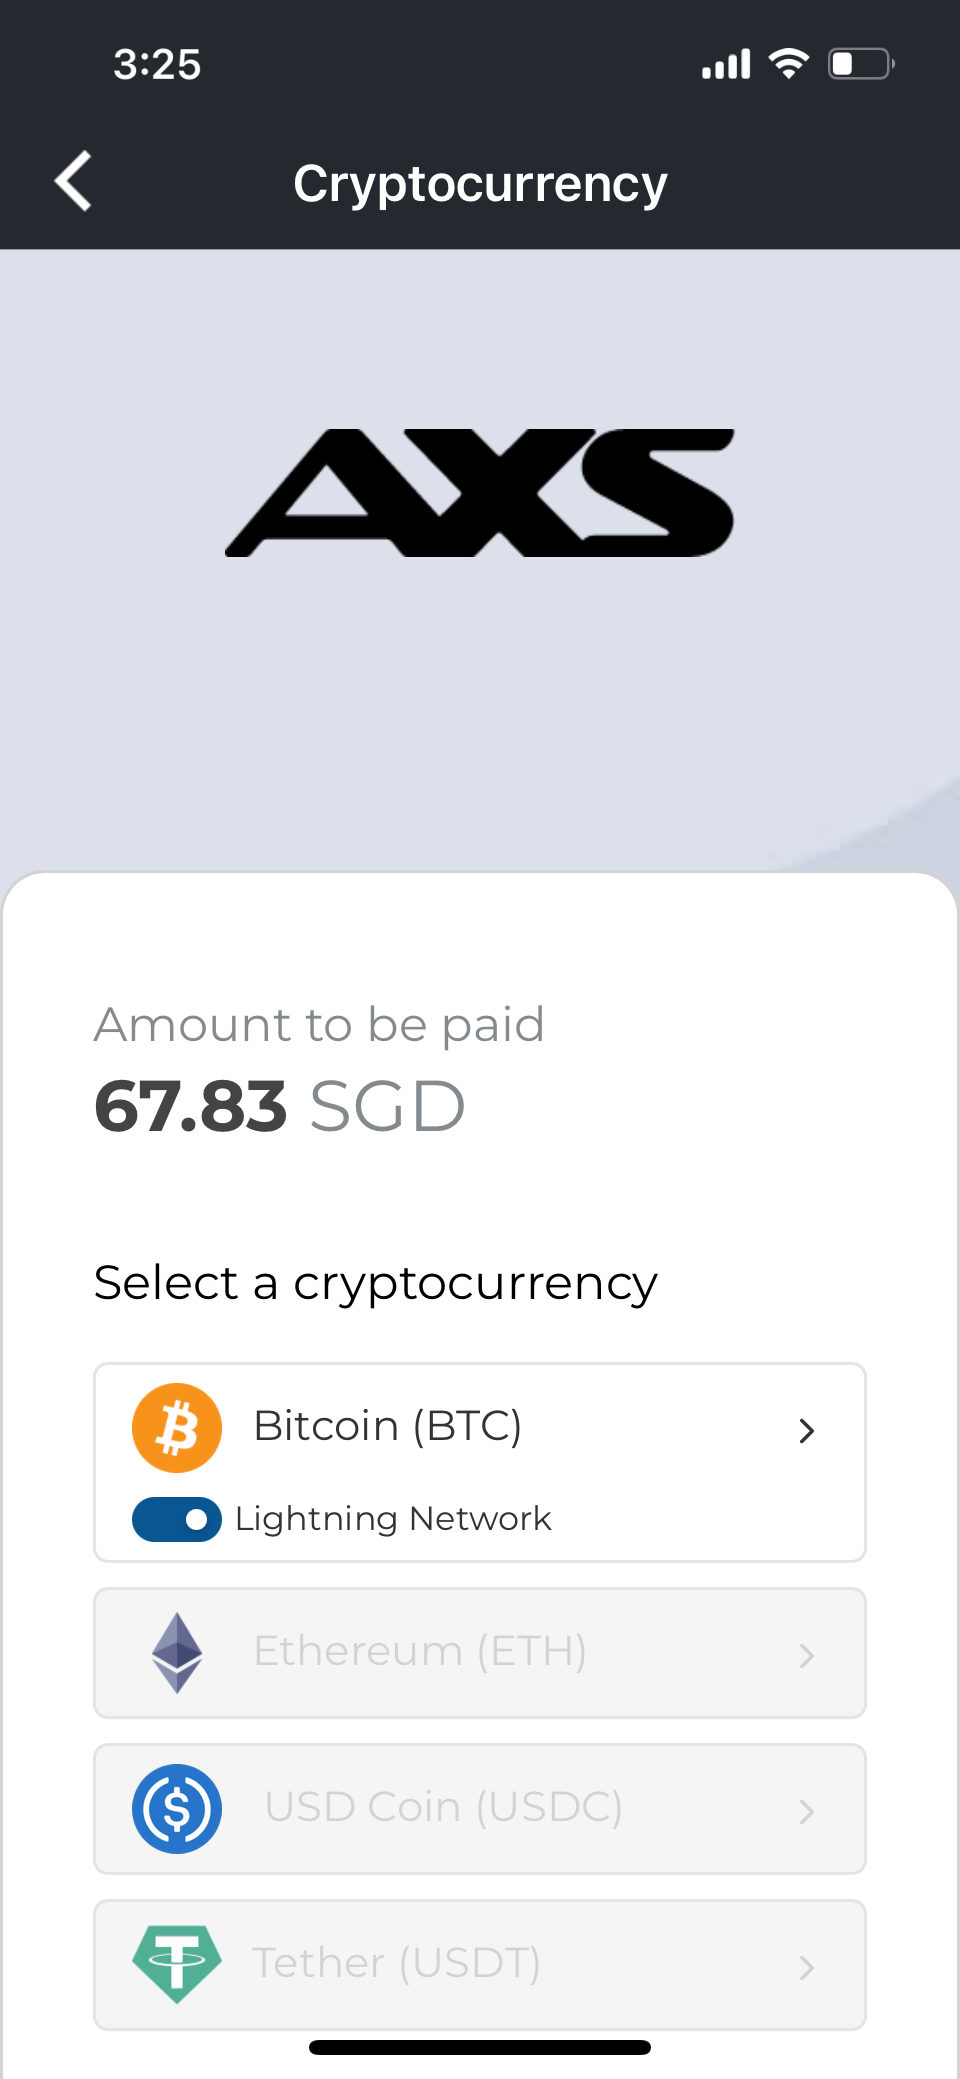This screenshot has height=2079, width=960.
Task: Tap the 67.83 SGD amount
Action: [x=280, y=1107]
